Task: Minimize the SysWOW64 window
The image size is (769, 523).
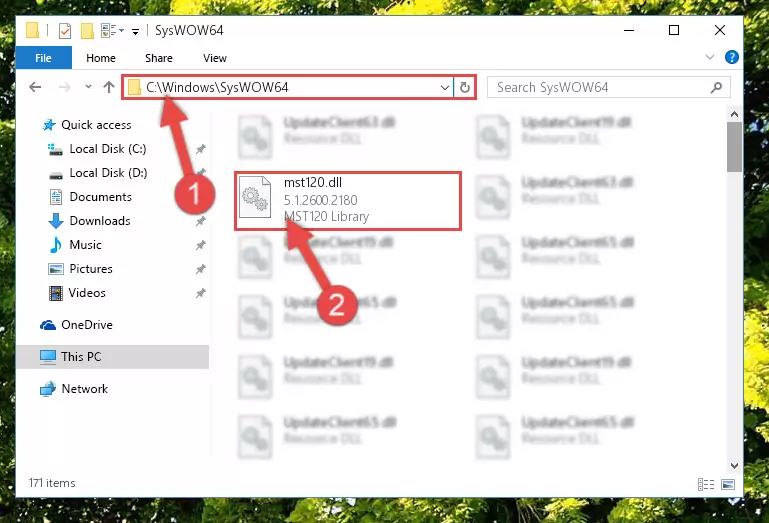Action: pos(629,30)
